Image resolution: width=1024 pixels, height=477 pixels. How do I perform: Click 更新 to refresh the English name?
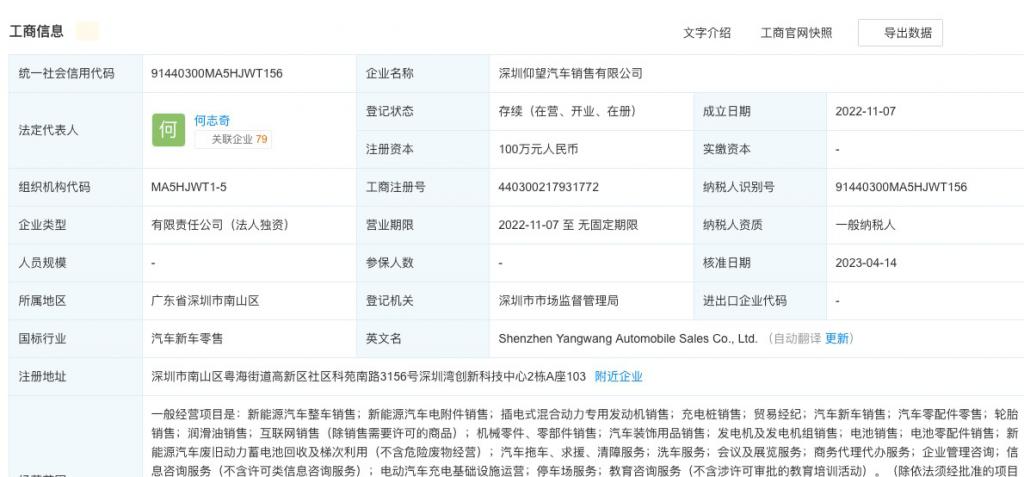[836, 339]
